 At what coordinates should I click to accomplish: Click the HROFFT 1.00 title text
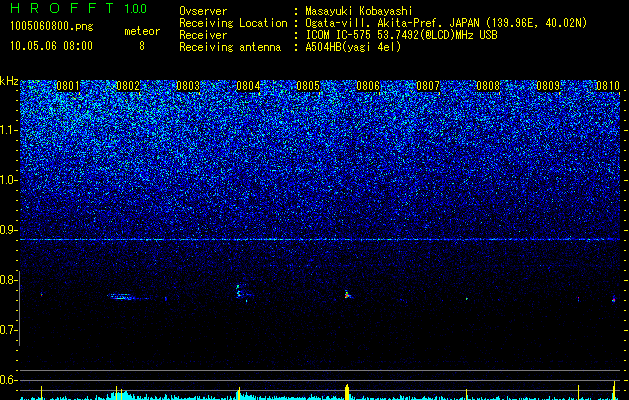(x=79, y=8)
